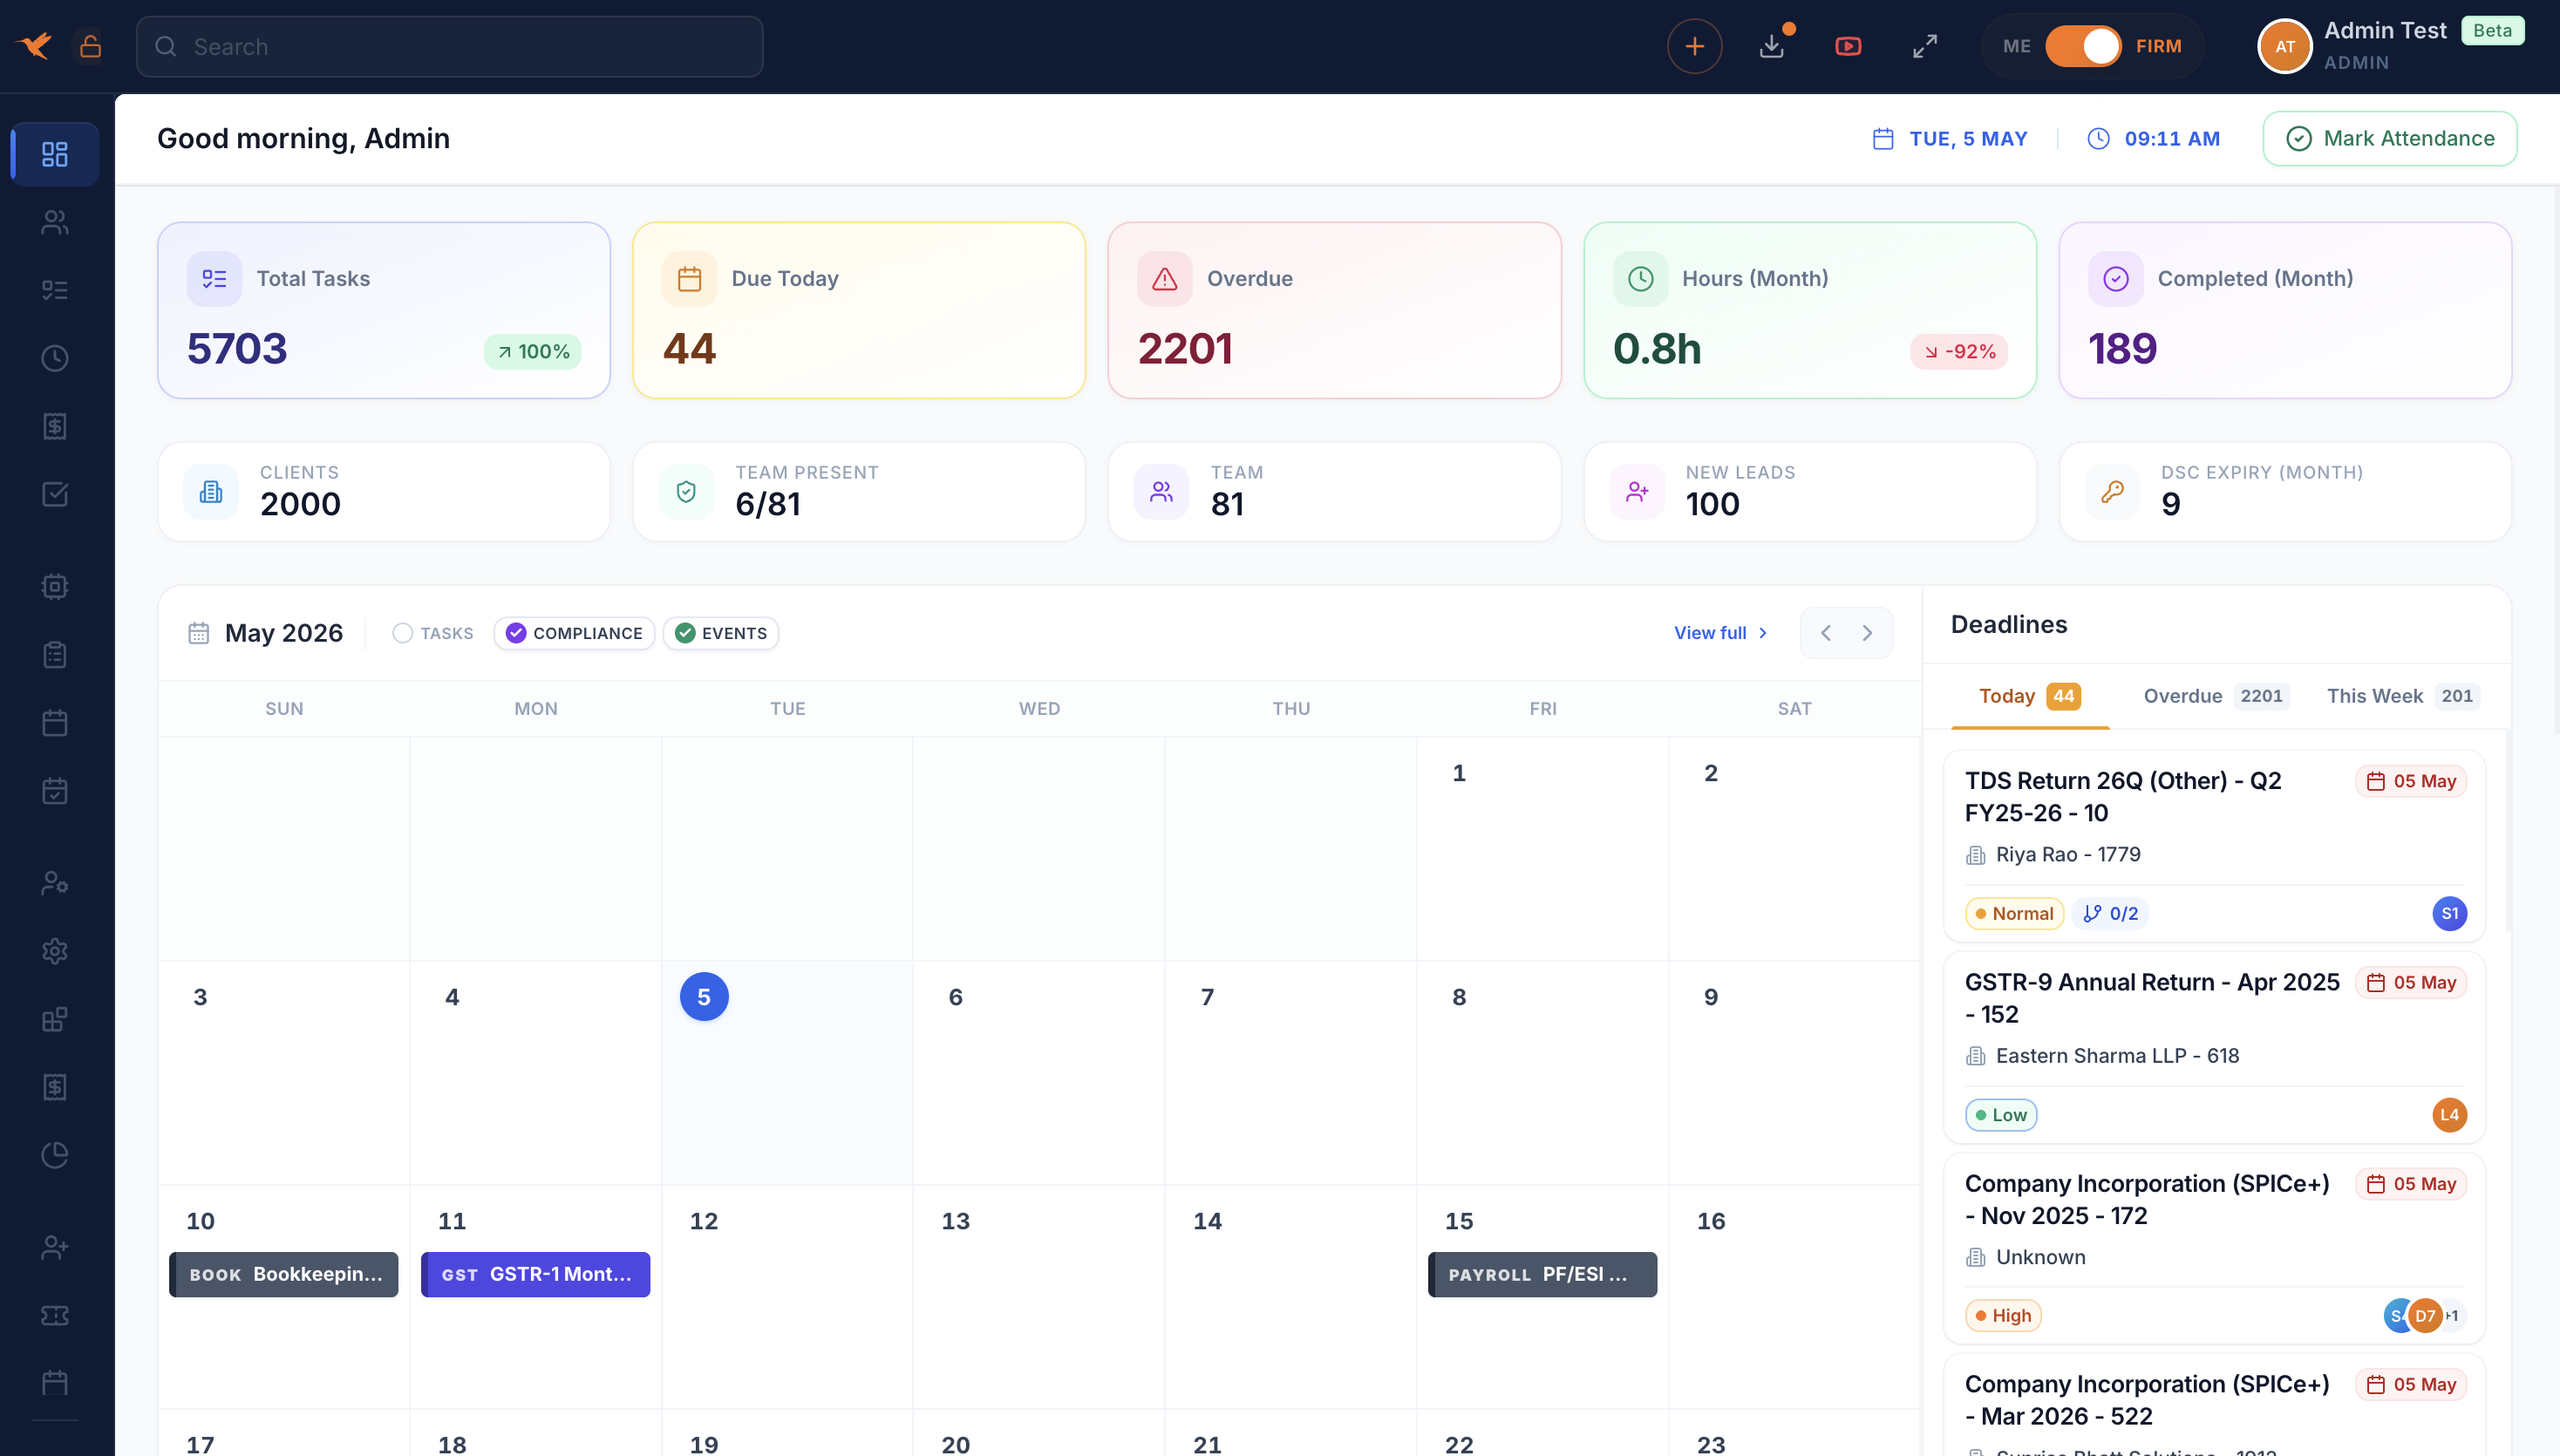Toggle the COMPLIANCE calendar filter
This screenshot has width=2560, height=1456.
574,633
